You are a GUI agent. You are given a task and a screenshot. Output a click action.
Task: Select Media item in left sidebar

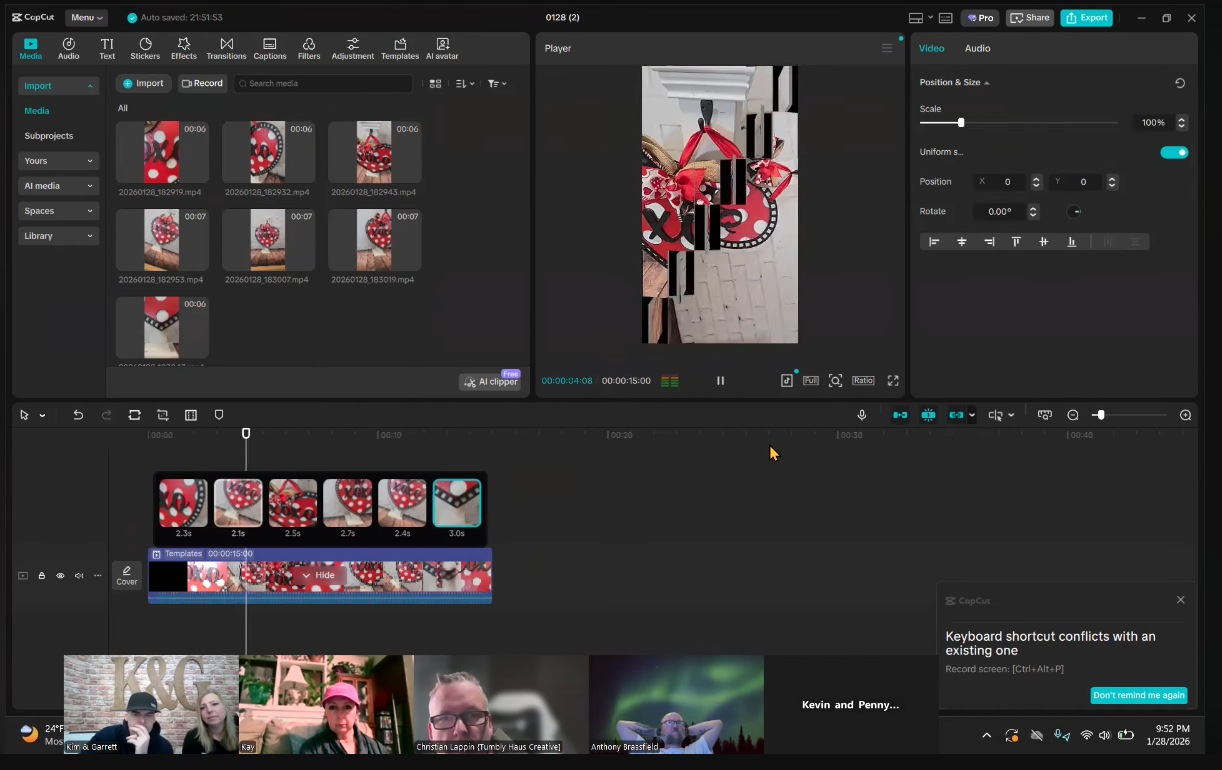[37, 111]
